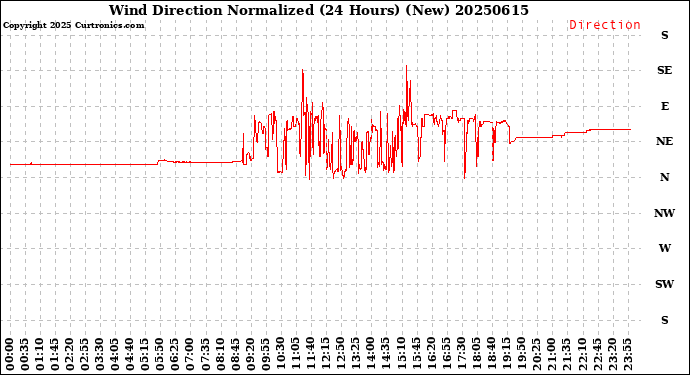Click the '11:40' time label
This screenshot has width=690, height=375.
(310, 354)
